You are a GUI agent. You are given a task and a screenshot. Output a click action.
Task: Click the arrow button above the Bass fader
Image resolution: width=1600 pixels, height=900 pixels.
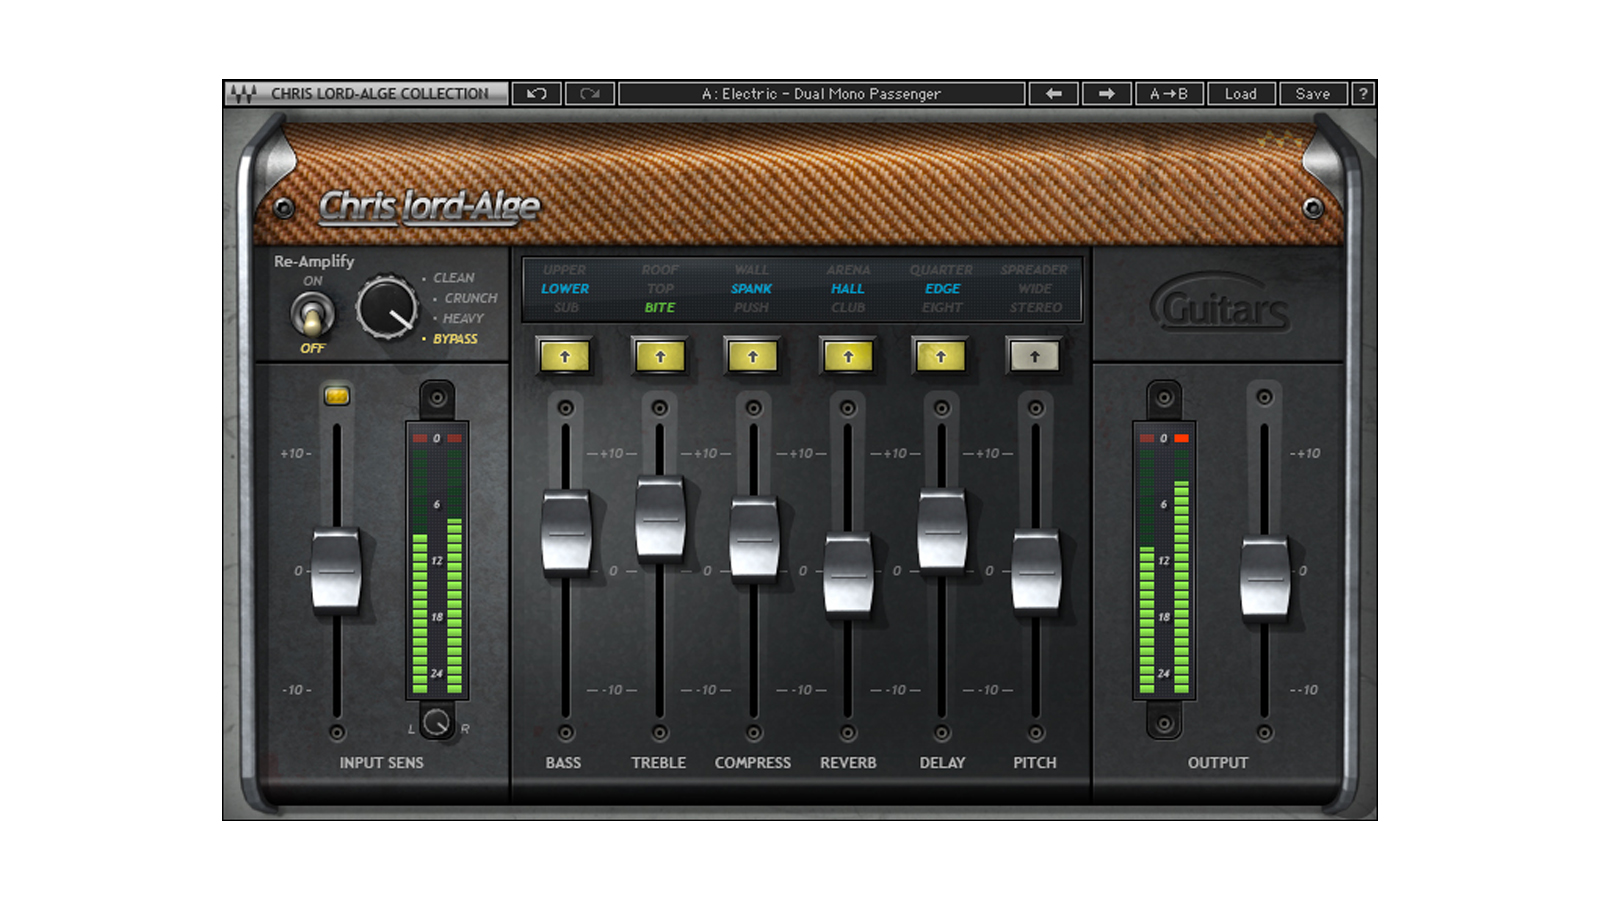[565, 356]
